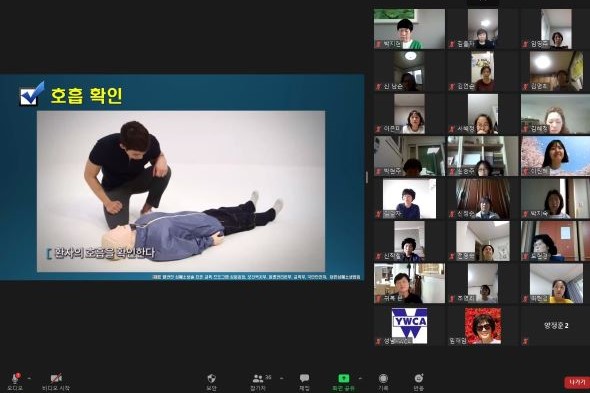Click the red Leave meeting button

(x=577, y=382)
